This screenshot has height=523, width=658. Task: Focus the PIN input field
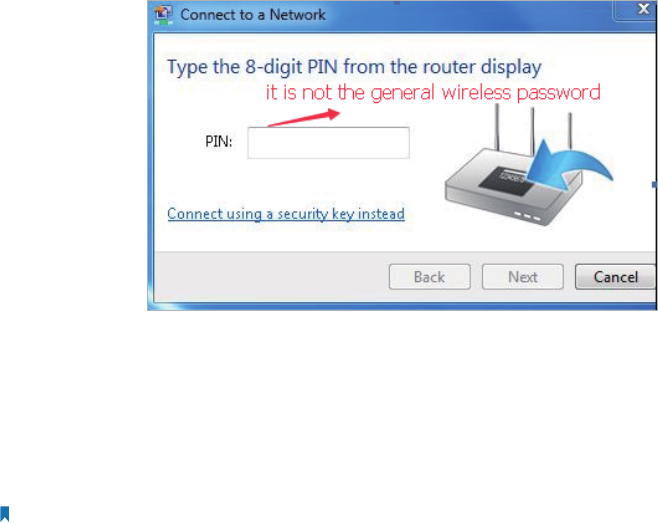coord(329,143)
